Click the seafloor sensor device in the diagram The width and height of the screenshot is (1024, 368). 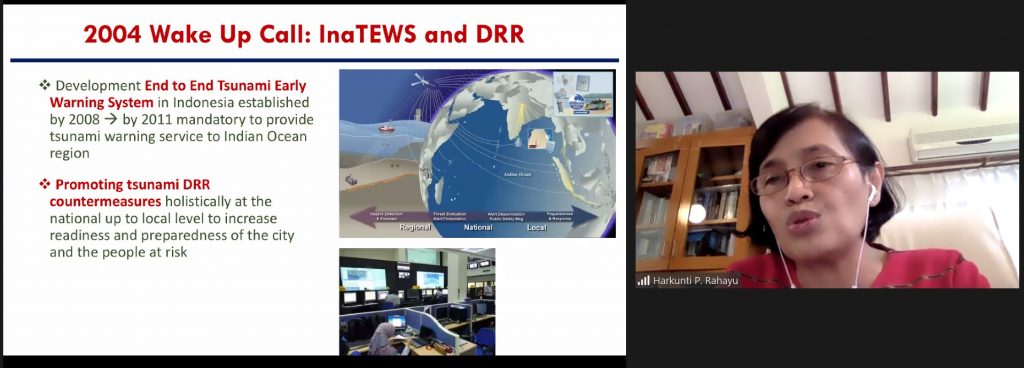coord(352,180)
